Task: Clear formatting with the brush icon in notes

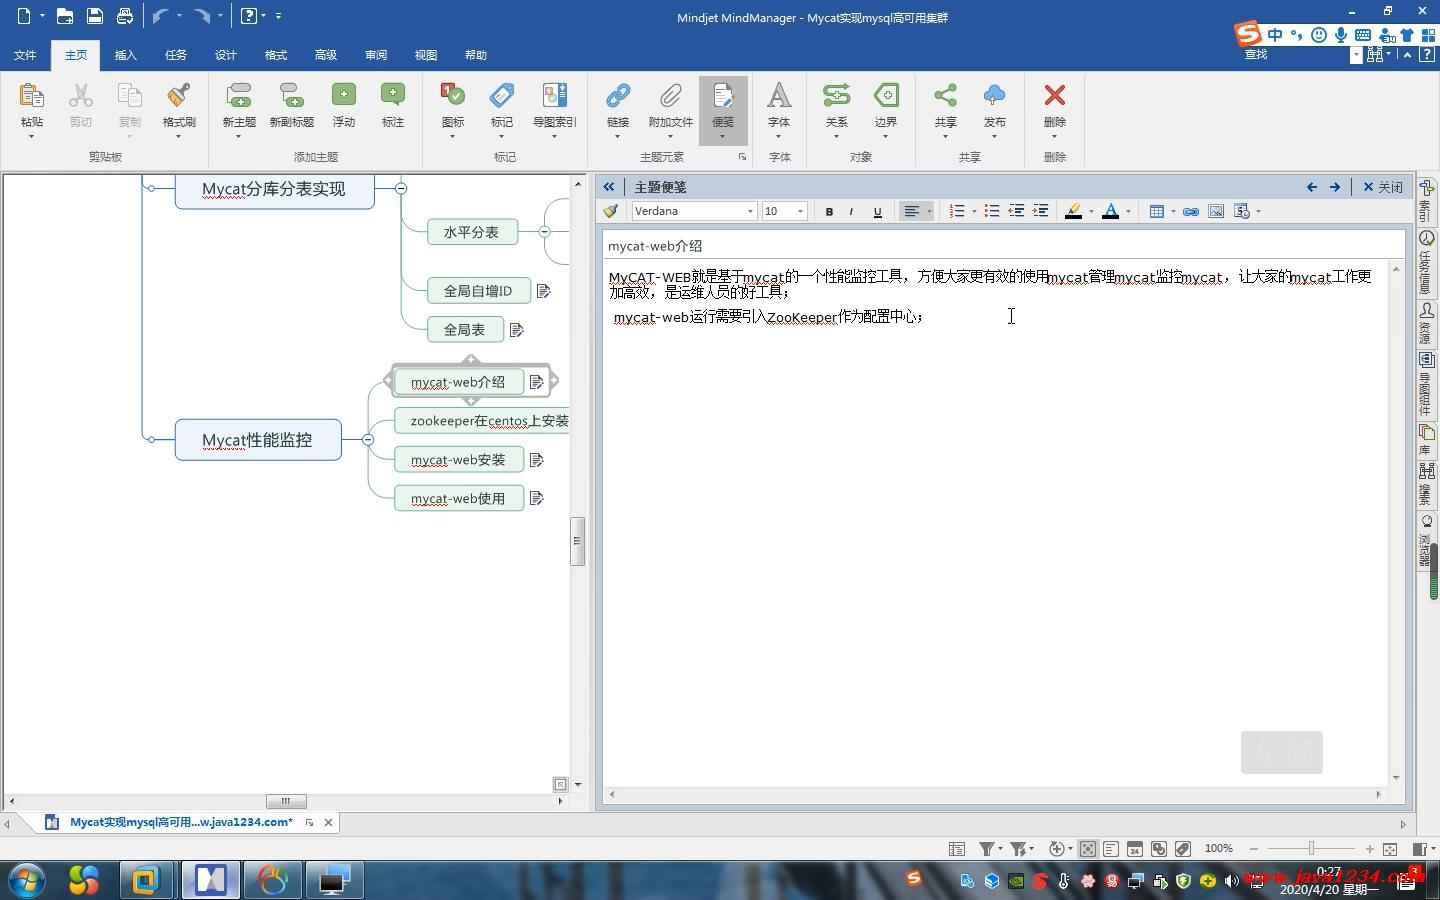Action: [x=611, y=211]
